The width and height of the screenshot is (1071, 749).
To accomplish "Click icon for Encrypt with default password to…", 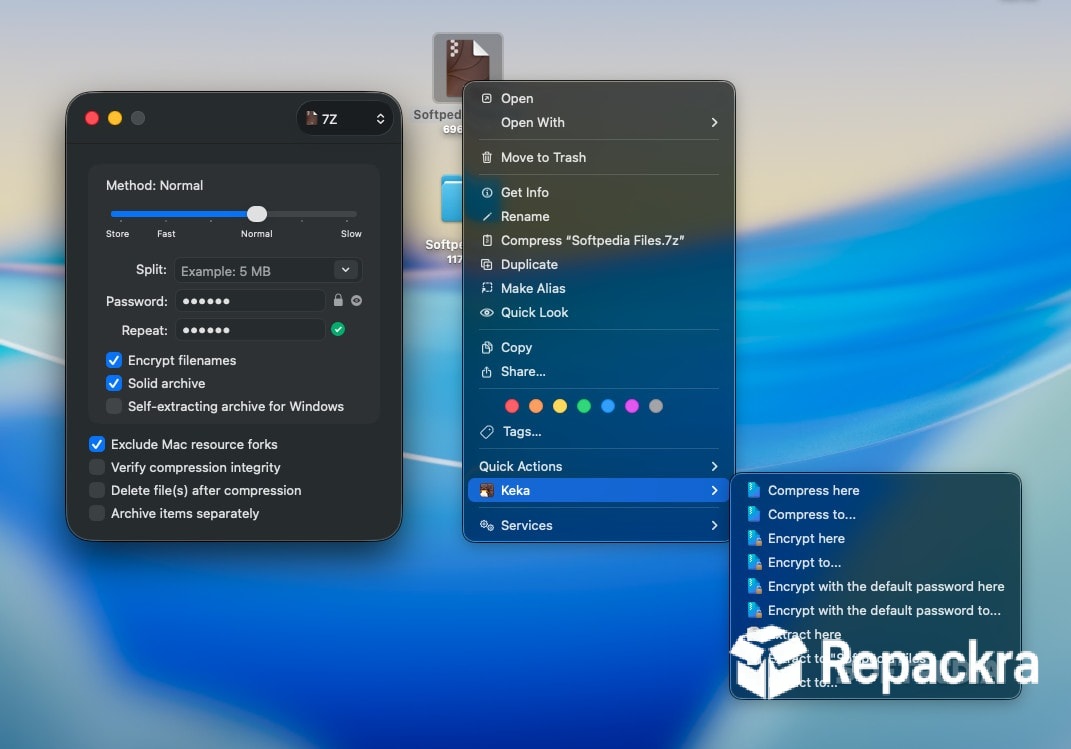I will click(754, 610).
